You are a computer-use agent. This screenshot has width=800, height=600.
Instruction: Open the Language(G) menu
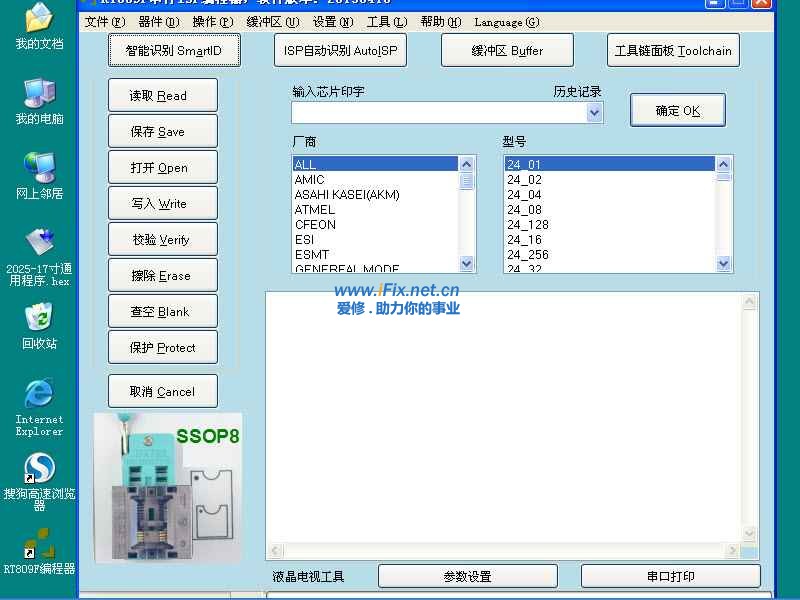click(506, 21)
